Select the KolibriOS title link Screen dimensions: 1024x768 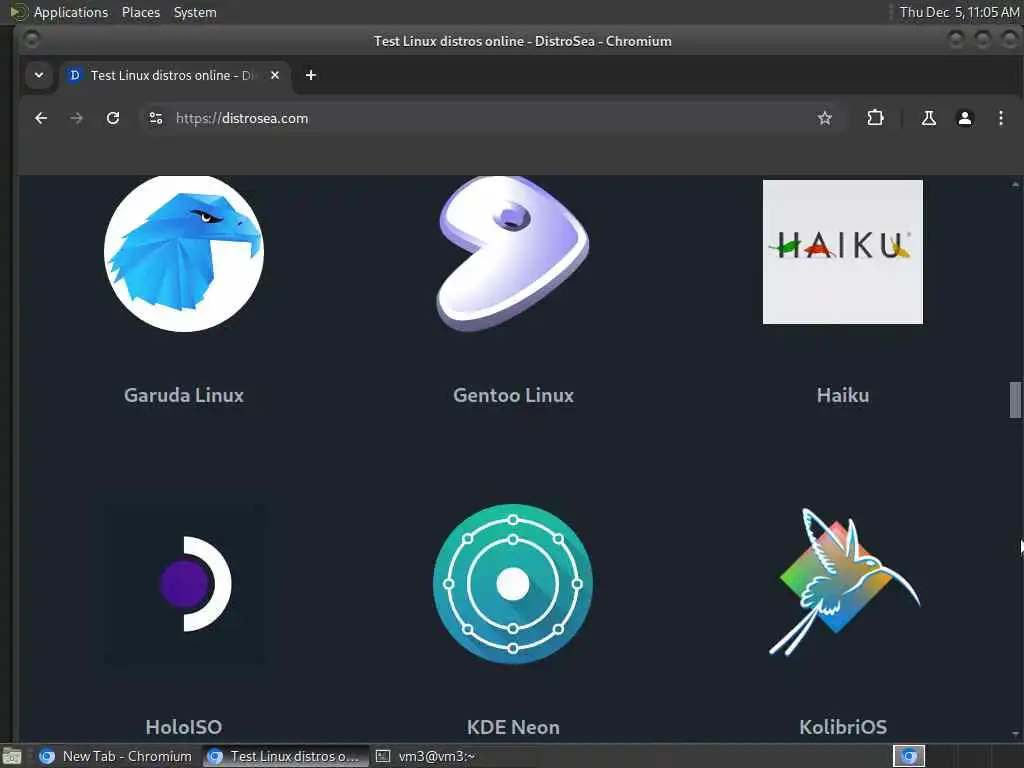[x=842, y=727]
